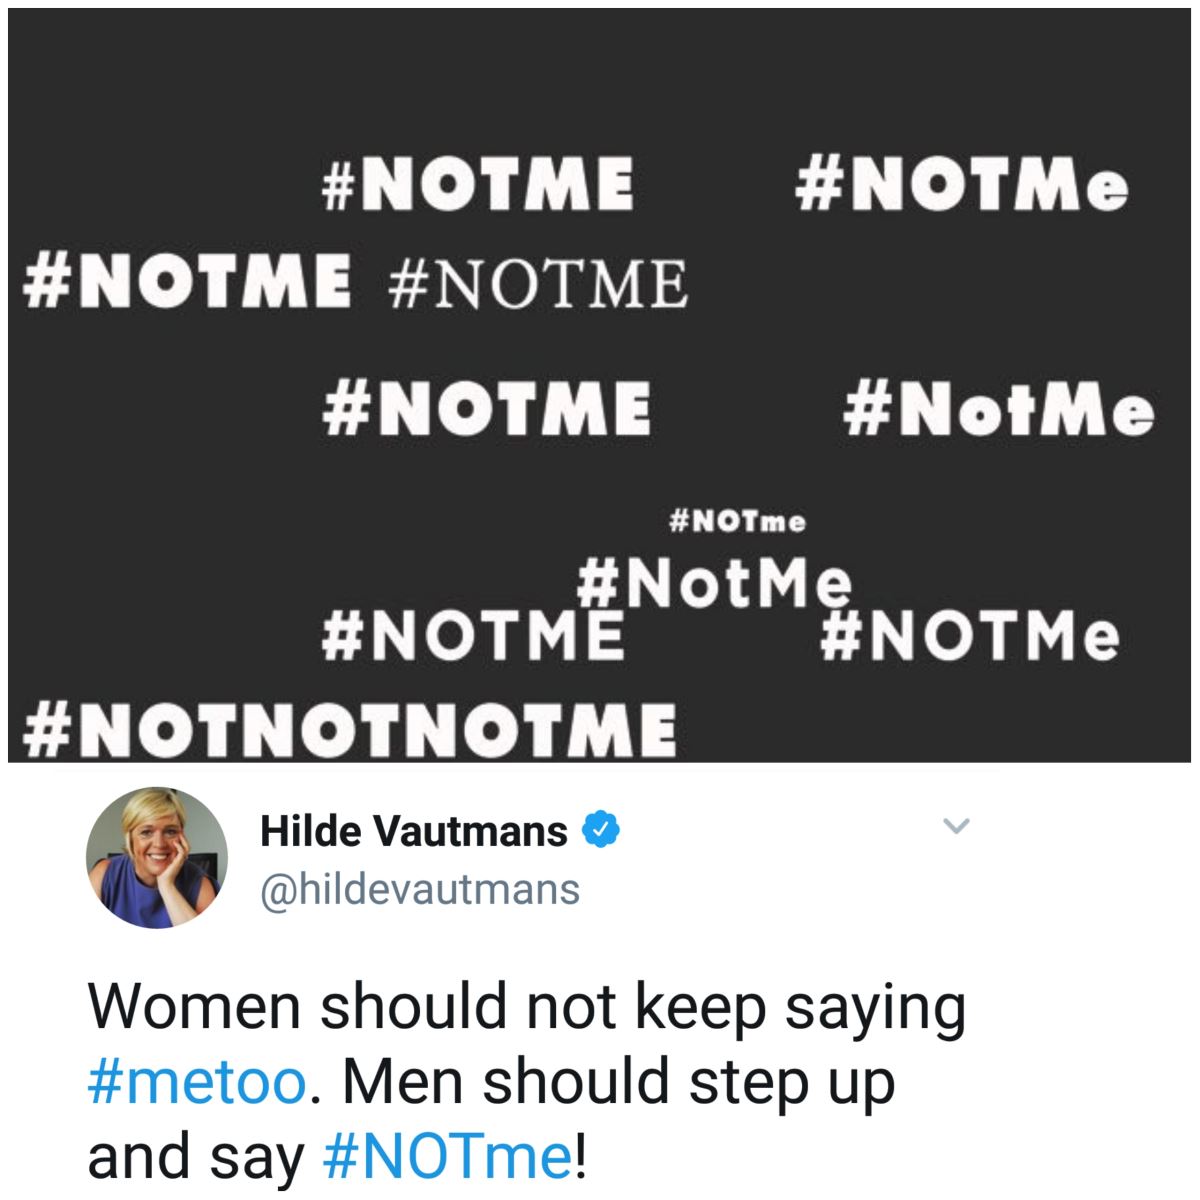Click the "Women should not keep saying" text
Viewport: 1200px width, 1200px height.
[x=527, y=1008]
